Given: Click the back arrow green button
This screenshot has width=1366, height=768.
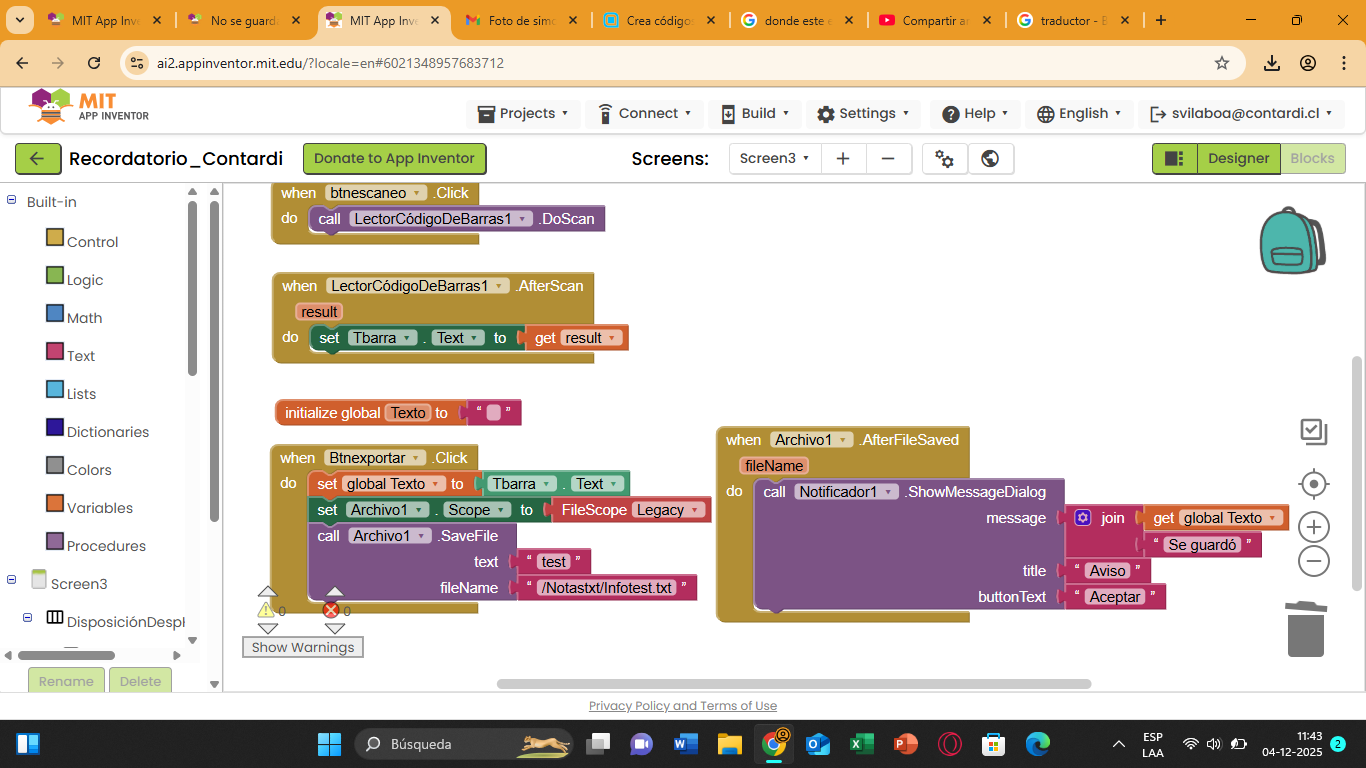Looking at the screenshot, I should (38, 159).
